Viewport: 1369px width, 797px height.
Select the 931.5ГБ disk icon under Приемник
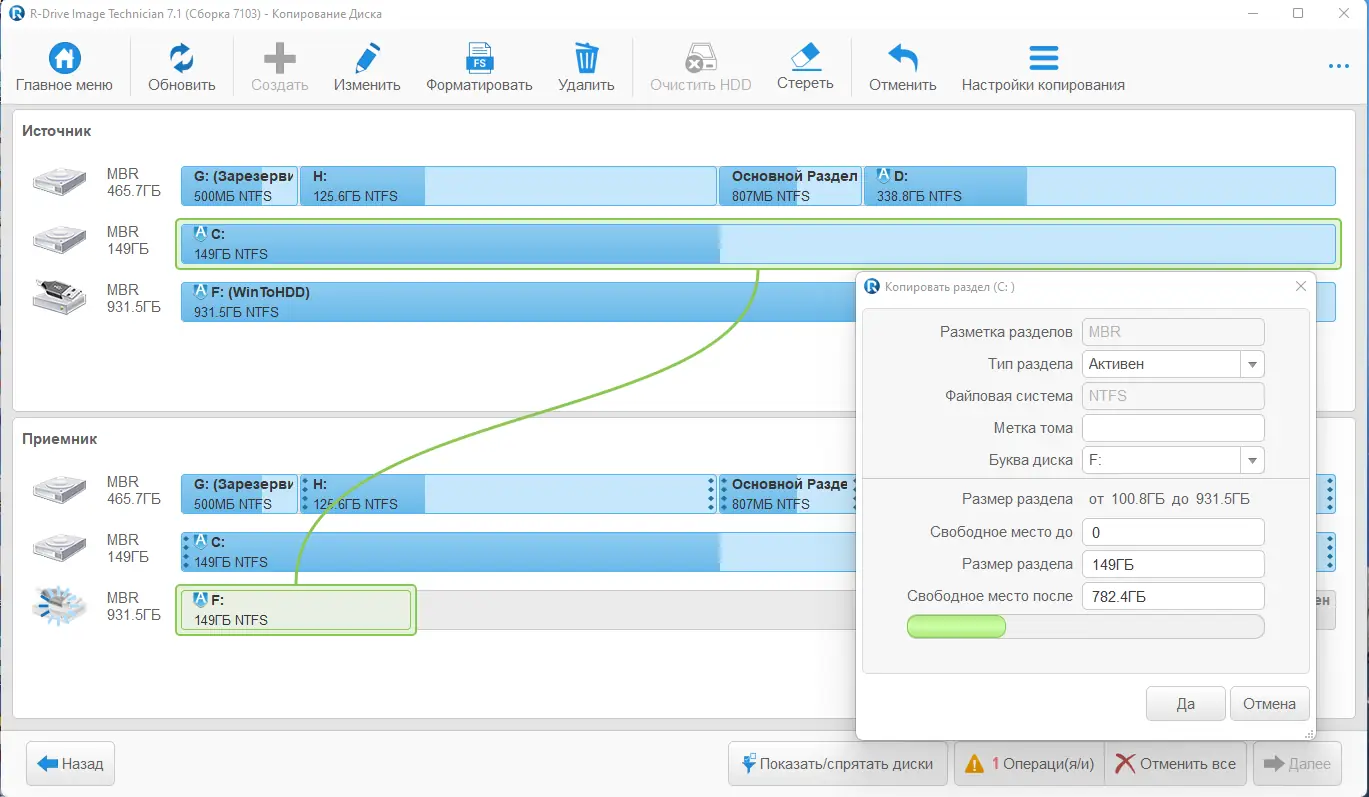(60, 605)
